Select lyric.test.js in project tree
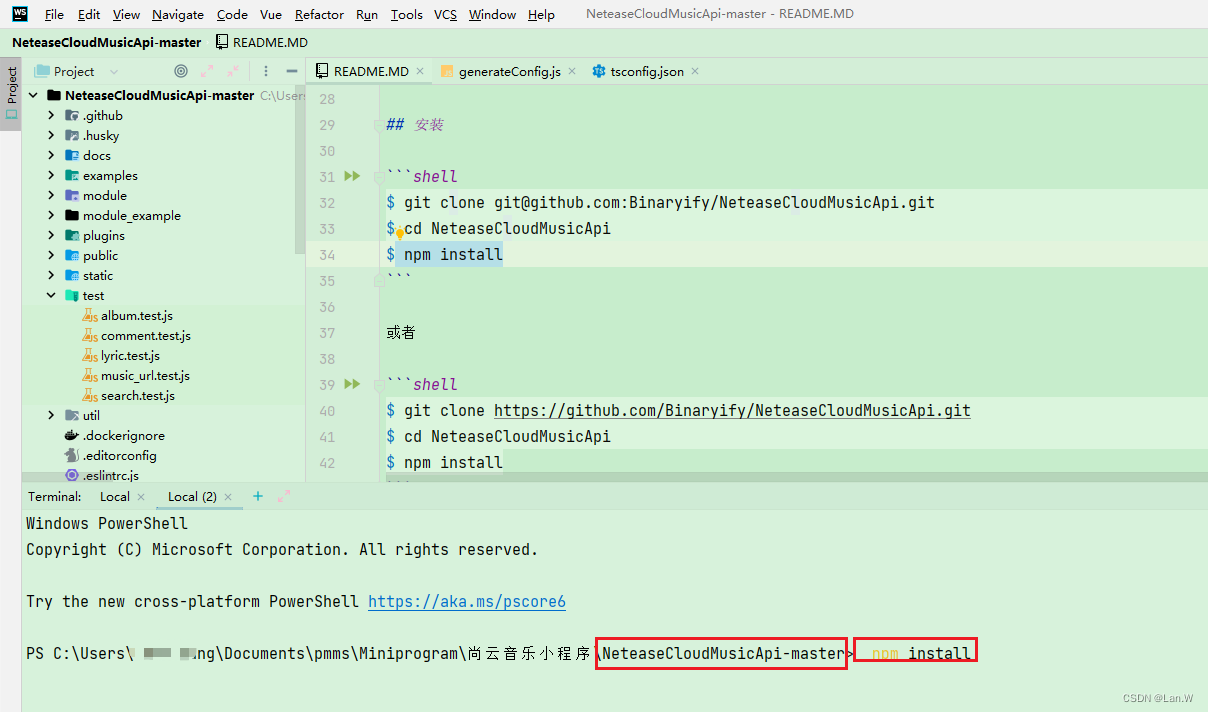The width and height of the screenshot is (1208, 712). (130, 356)
